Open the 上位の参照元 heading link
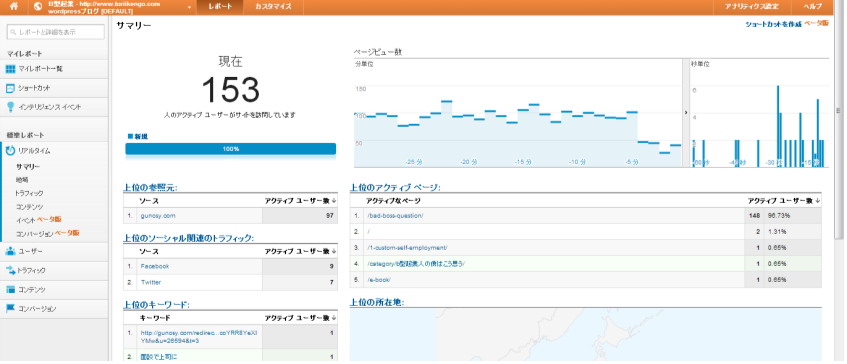Screen dimensions: 847x364 coord(150,187)
